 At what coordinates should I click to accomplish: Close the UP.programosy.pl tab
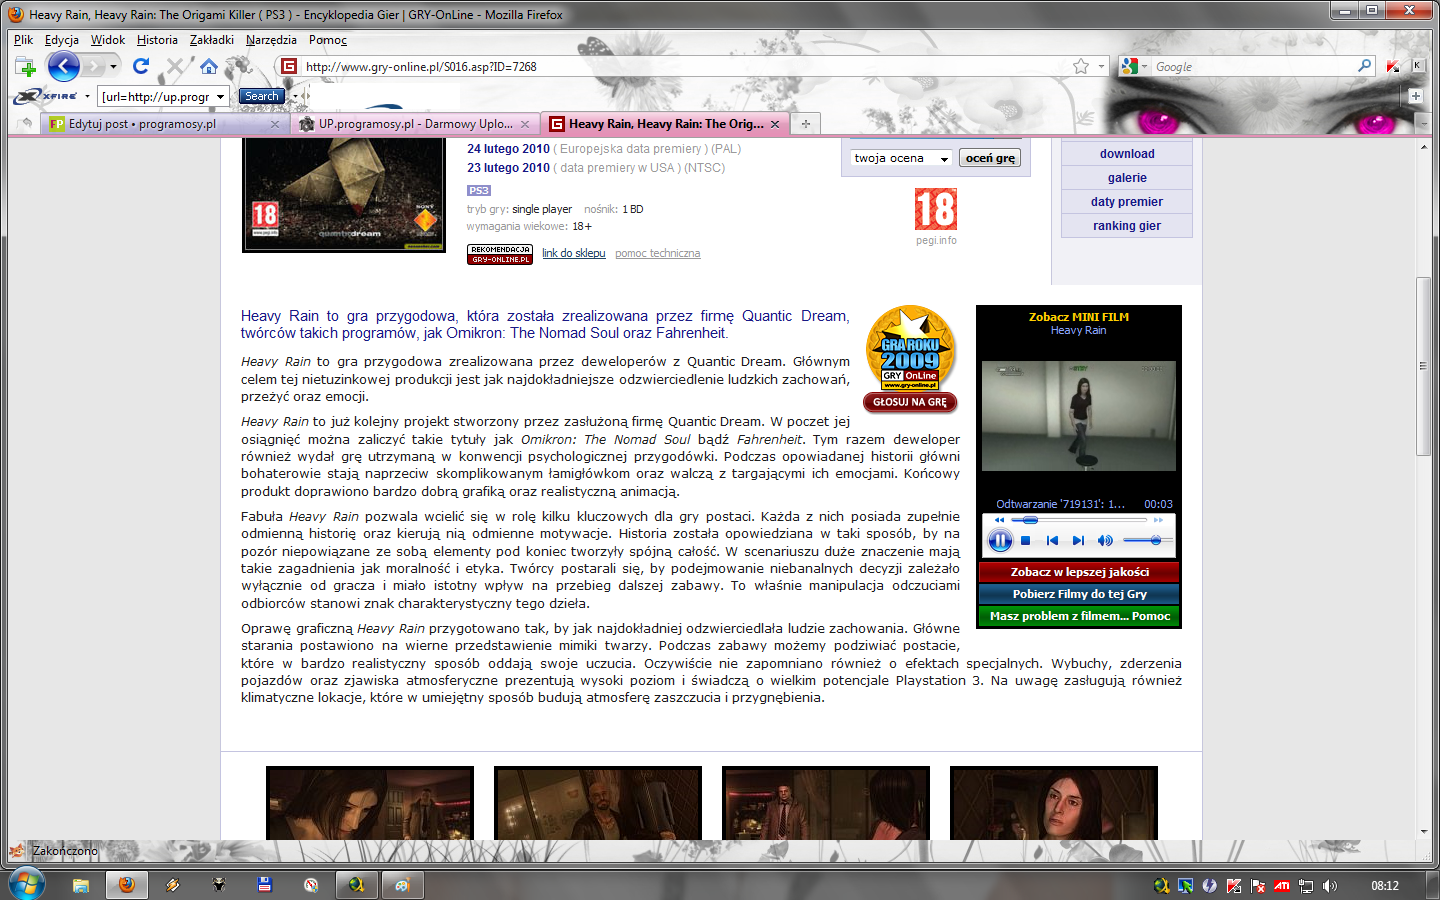coord(525,124)
